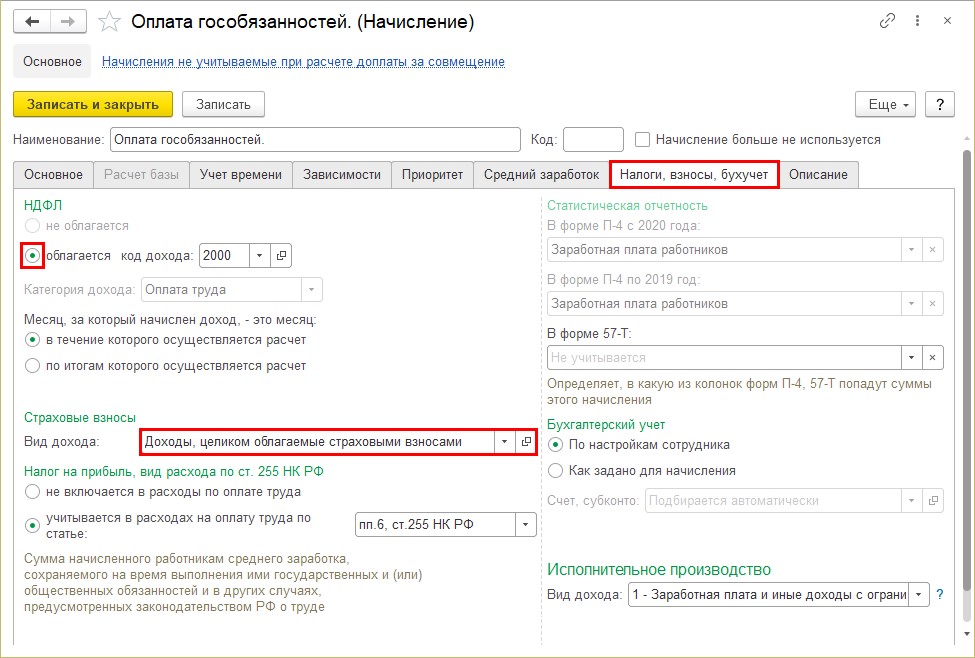Click the 57-Т 'Не учитывается' field
The height and width of the screenshot is (658, 975).
(724, 358)
